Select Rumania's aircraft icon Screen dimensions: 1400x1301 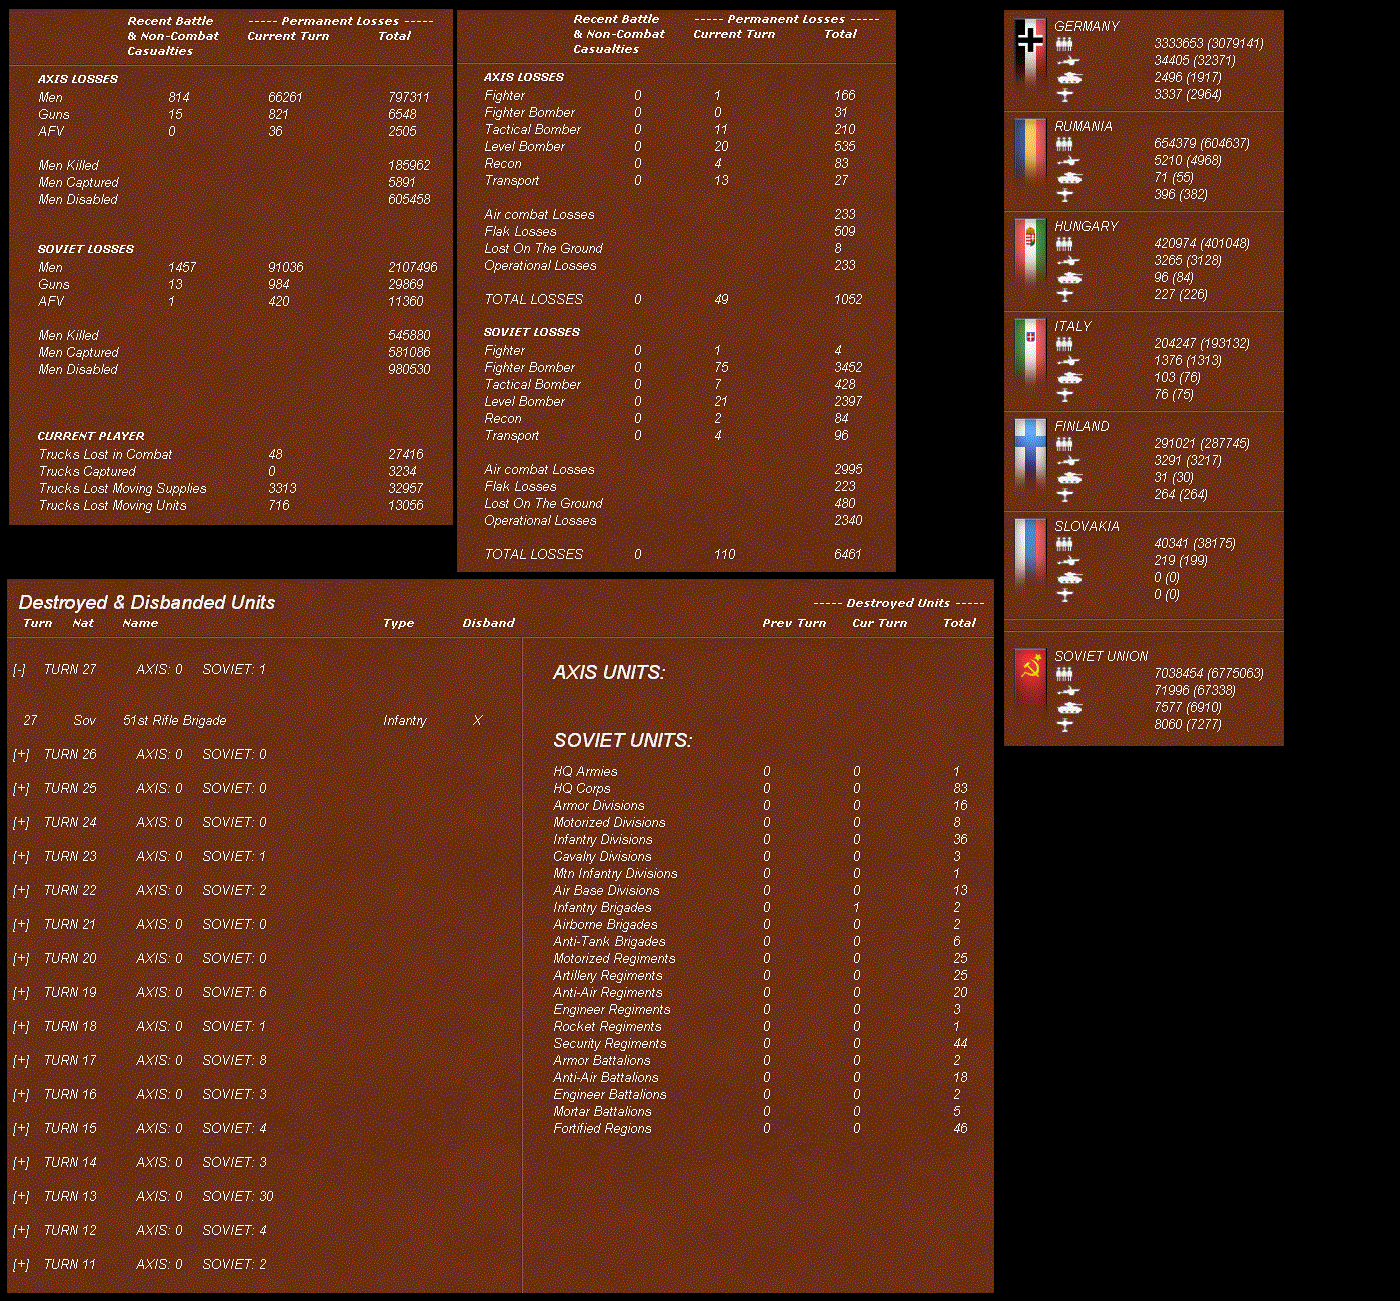pyautogui.click(x=1064, y=195)
